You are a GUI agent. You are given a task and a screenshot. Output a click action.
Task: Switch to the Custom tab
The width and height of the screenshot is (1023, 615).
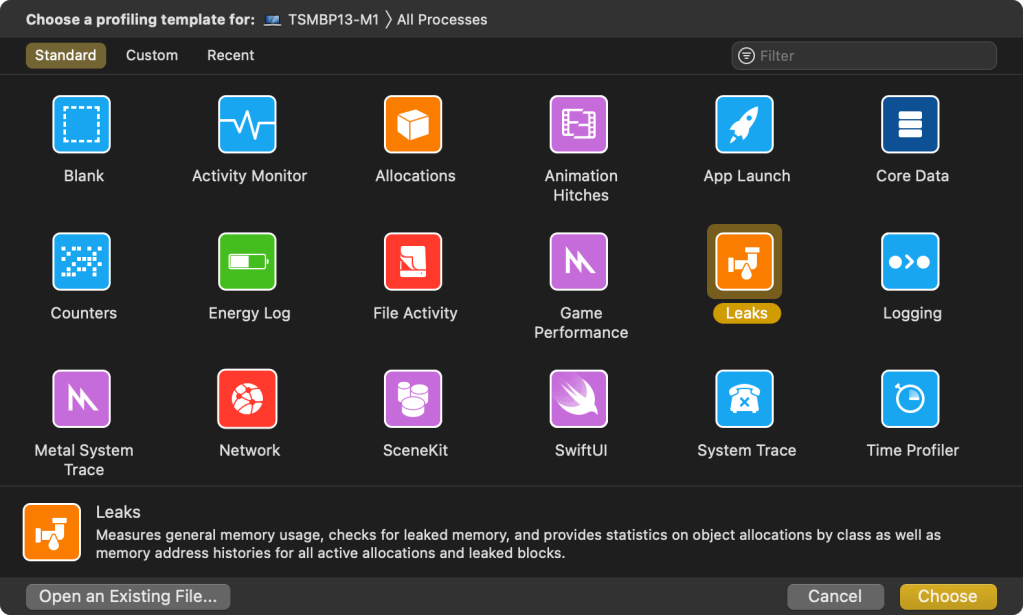[x=152, y=56]
